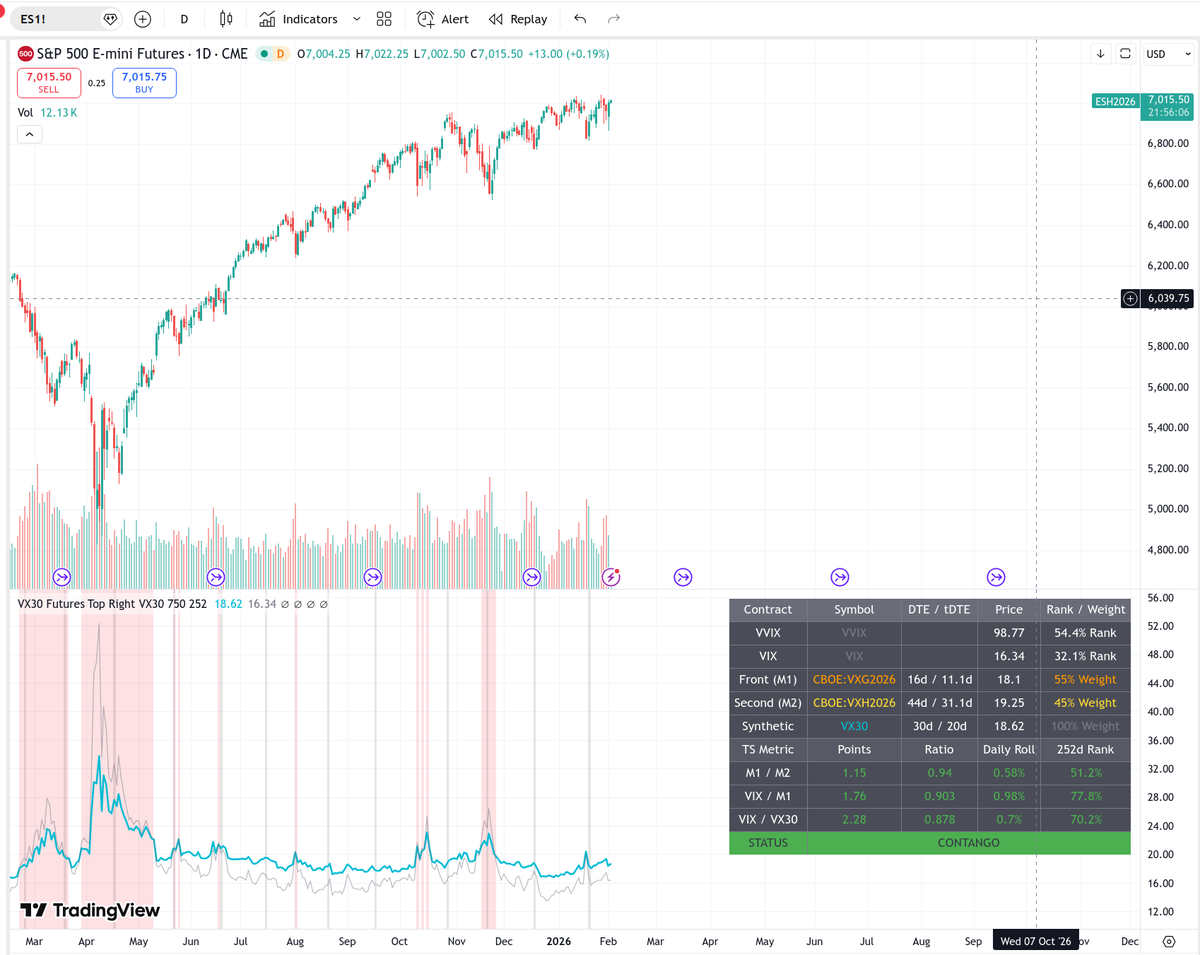
Task: Click the orange 55% Weight cell
Action: (x=1085, y=679)
